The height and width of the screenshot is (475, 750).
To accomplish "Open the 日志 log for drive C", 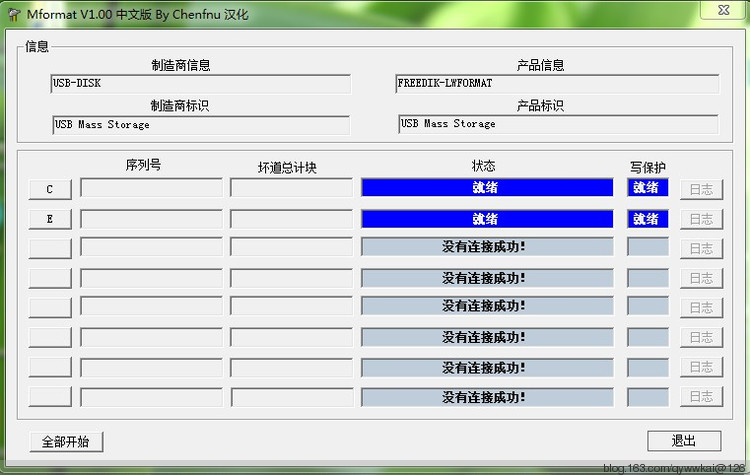I will (x=701, y=189).
